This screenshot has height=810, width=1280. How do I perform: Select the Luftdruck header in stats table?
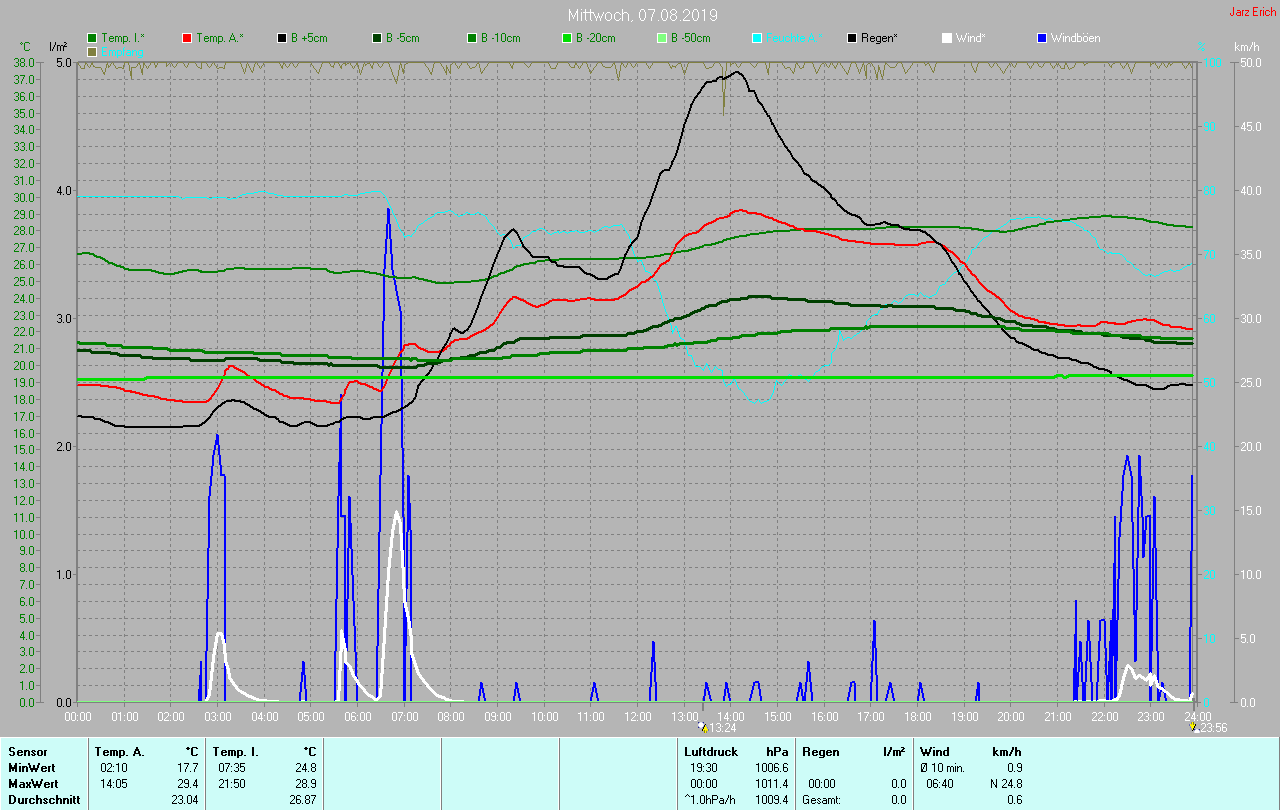[x=711, y=751]
